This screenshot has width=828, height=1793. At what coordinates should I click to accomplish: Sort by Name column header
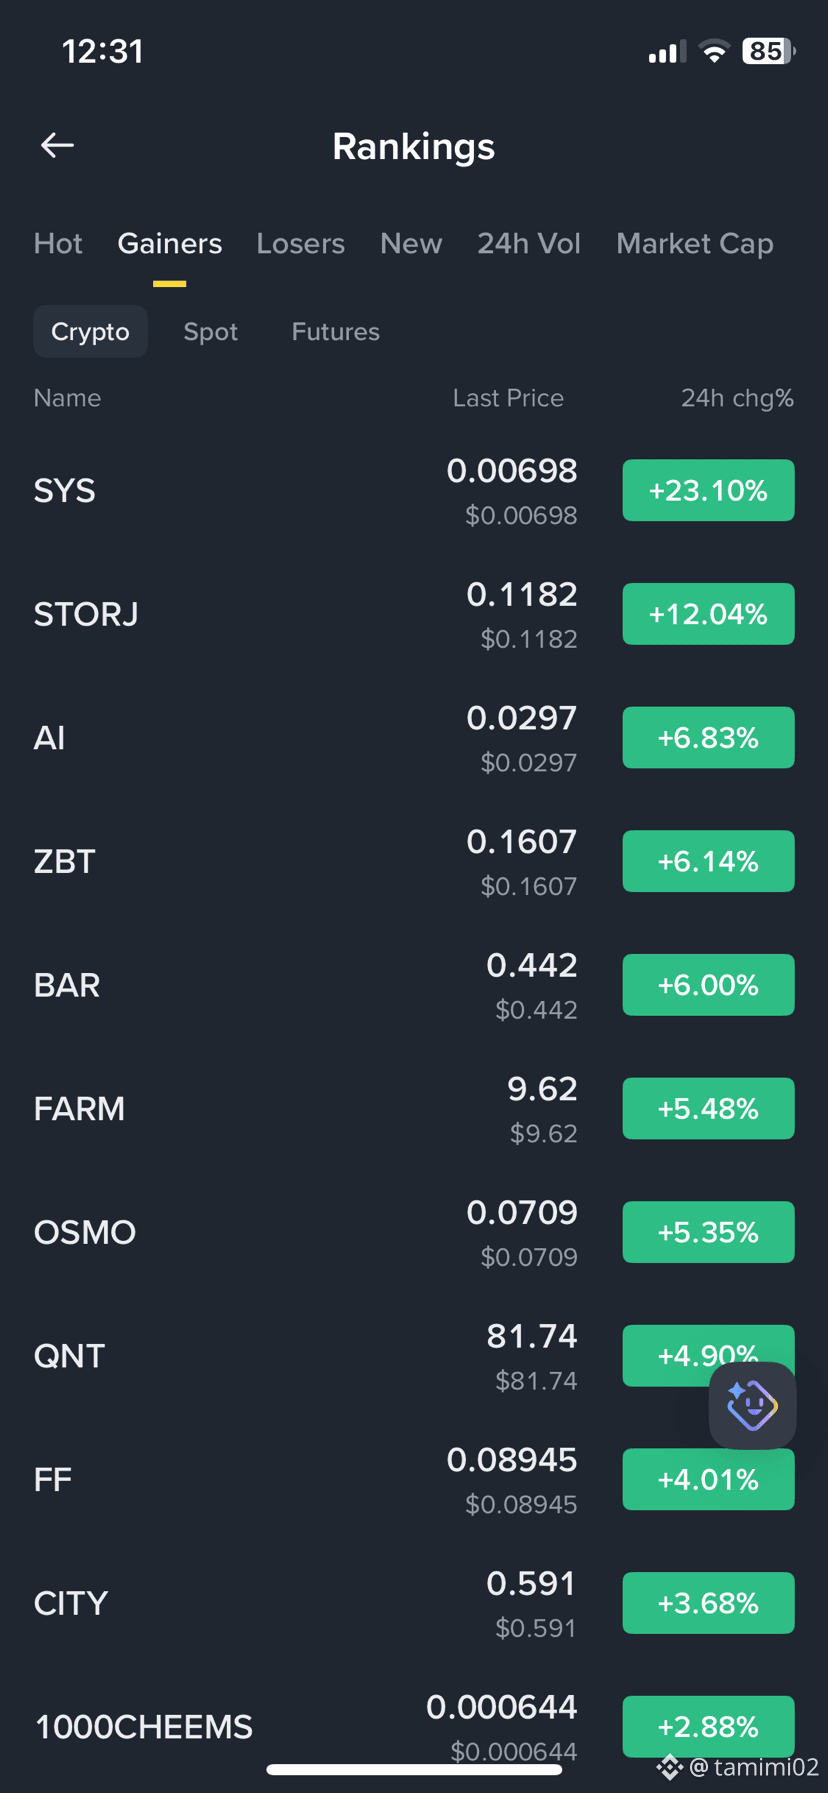pos(67,398)
